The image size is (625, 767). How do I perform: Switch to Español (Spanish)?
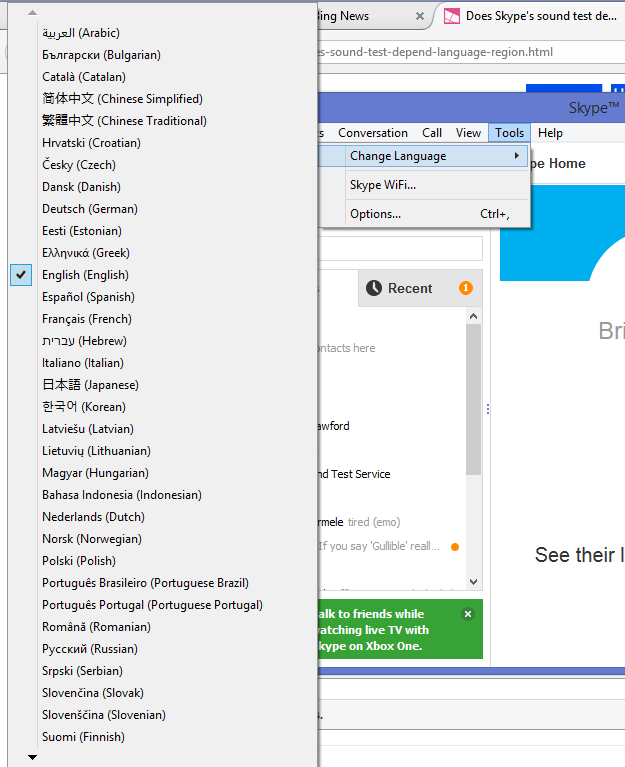click(88, 297)
